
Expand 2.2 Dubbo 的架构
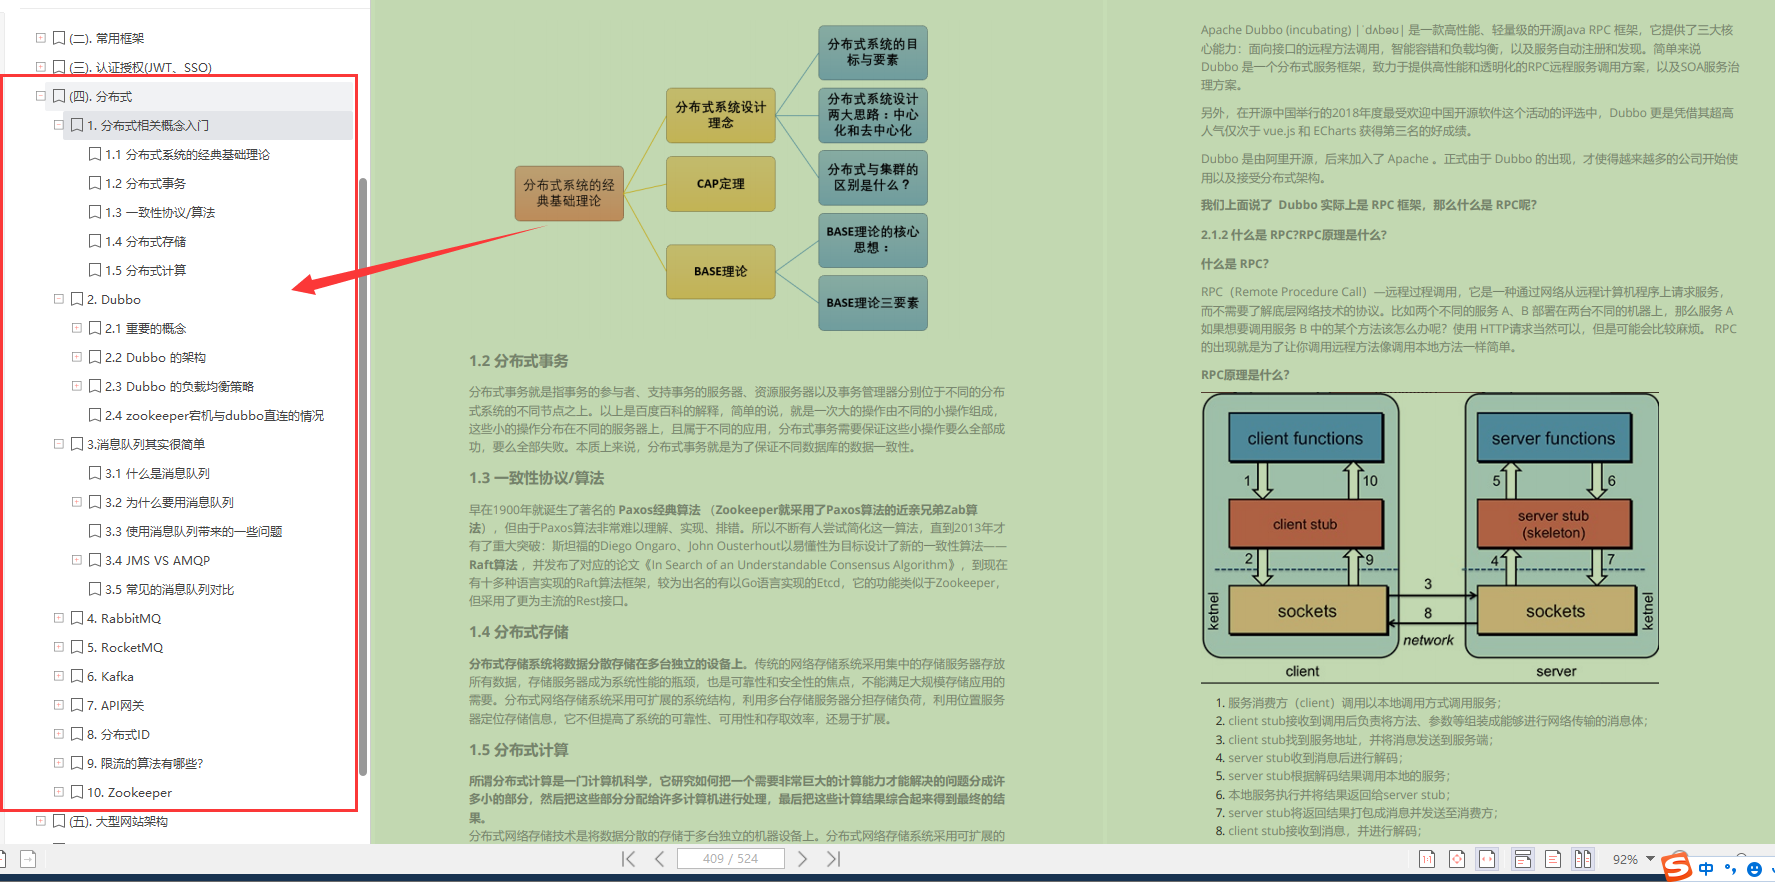tap(77, 357)
